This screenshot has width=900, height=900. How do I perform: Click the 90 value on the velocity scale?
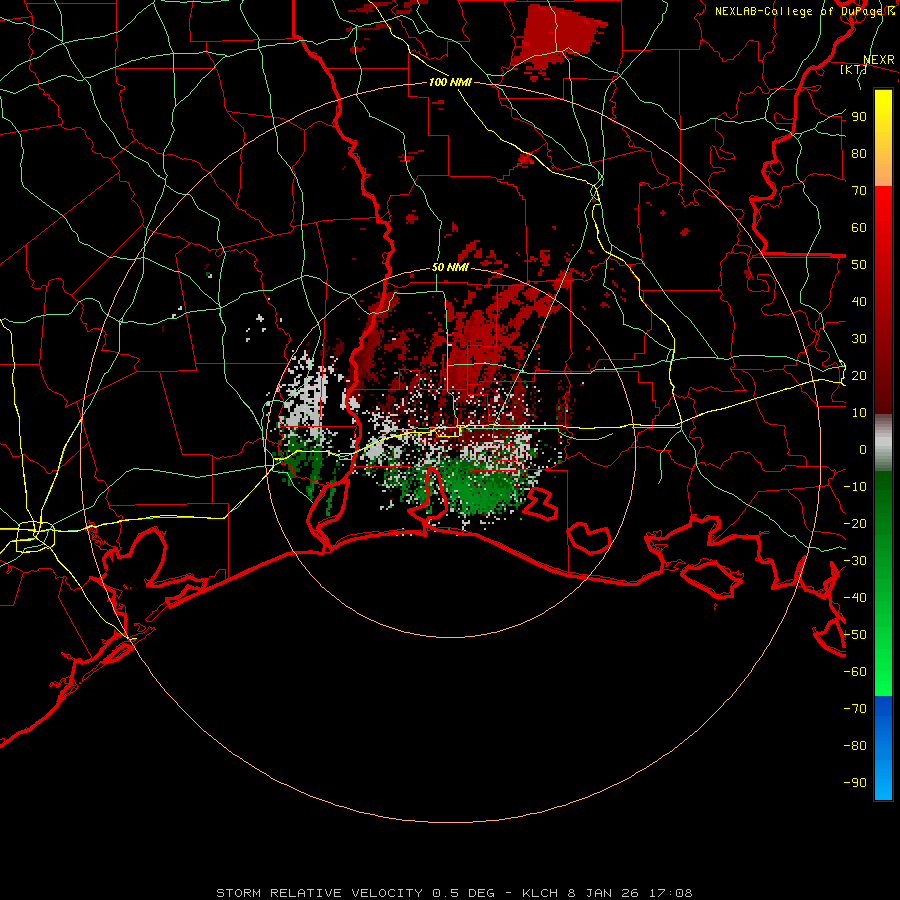coord(859,117)
